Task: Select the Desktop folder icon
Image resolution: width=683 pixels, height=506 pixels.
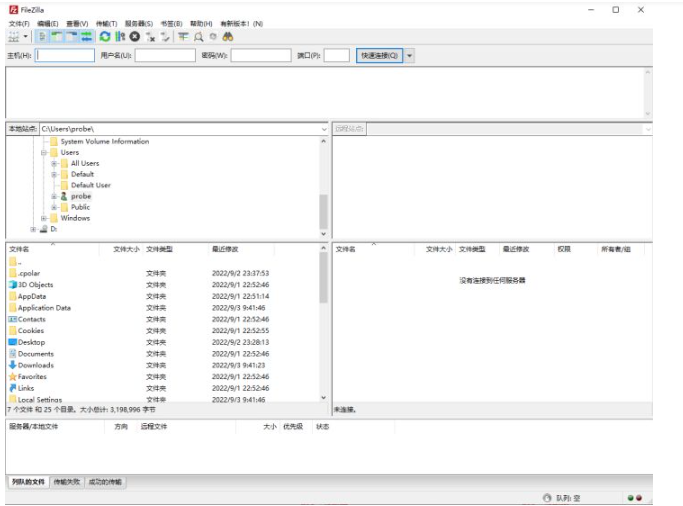Action: pyautogui.click(x=13, y=342)
